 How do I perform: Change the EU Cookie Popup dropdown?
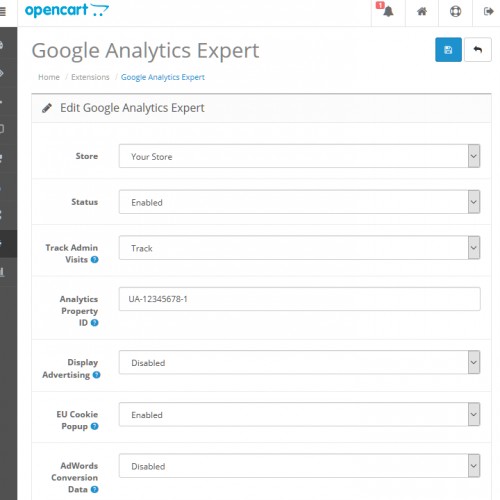[299, 414]
